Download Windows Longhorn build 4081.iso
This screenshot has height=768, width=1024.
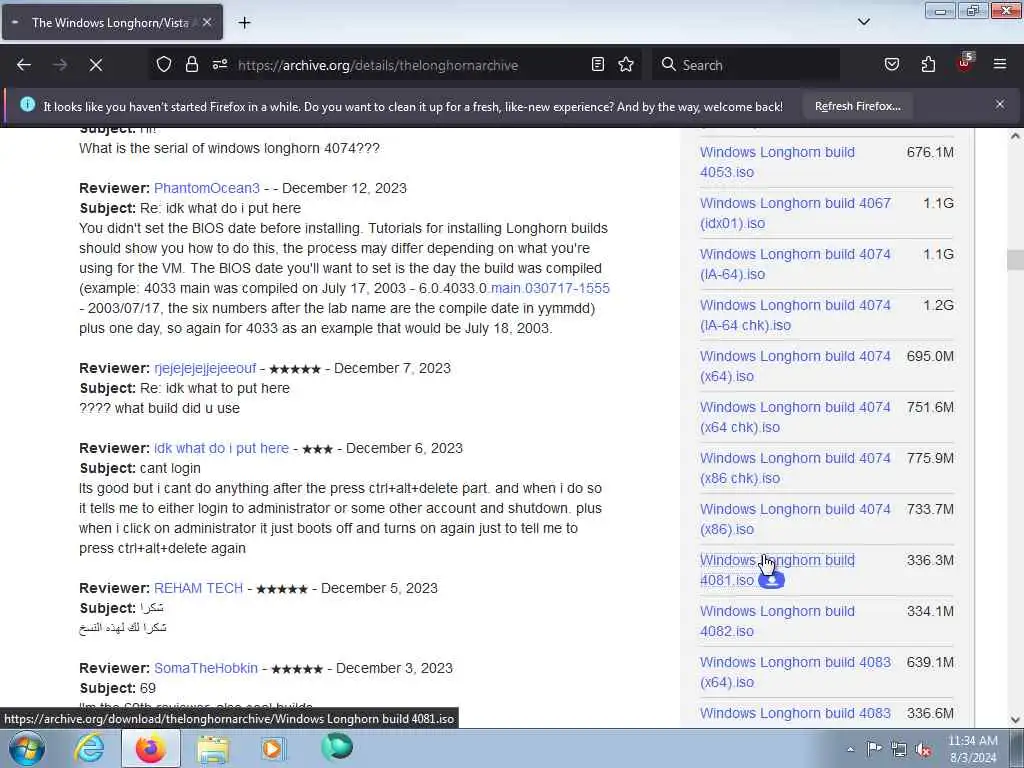[777, 569]
